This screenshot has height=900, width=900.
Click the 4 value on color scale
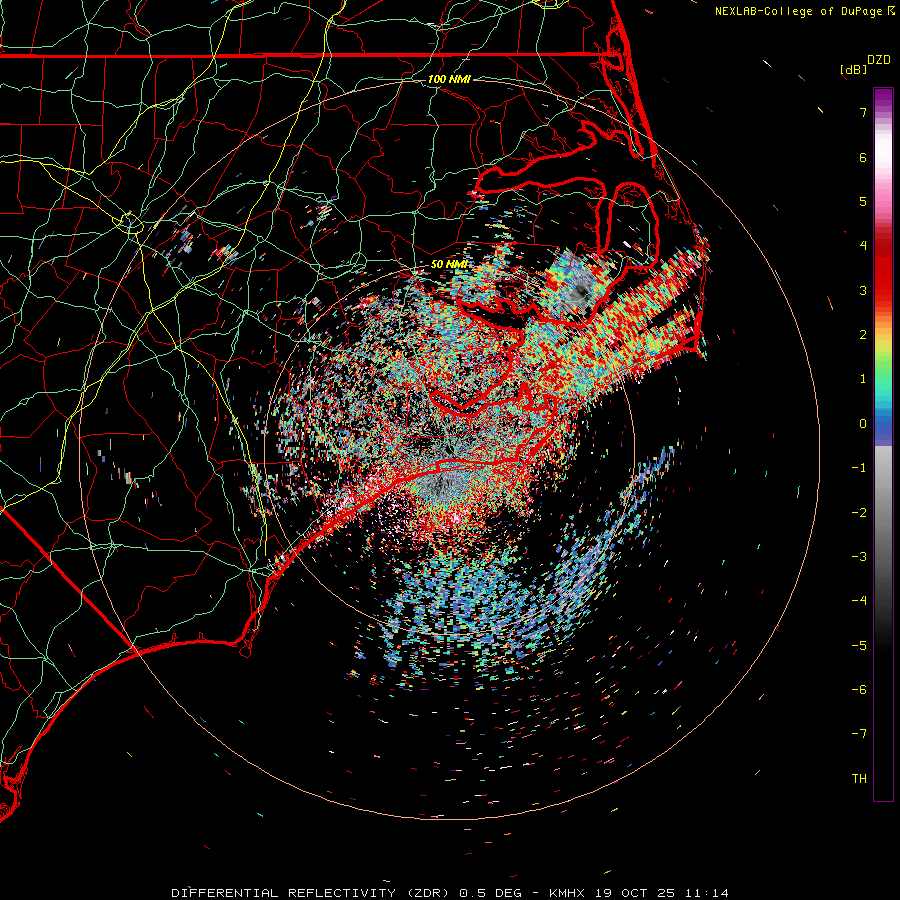click(x=863, y=246)
